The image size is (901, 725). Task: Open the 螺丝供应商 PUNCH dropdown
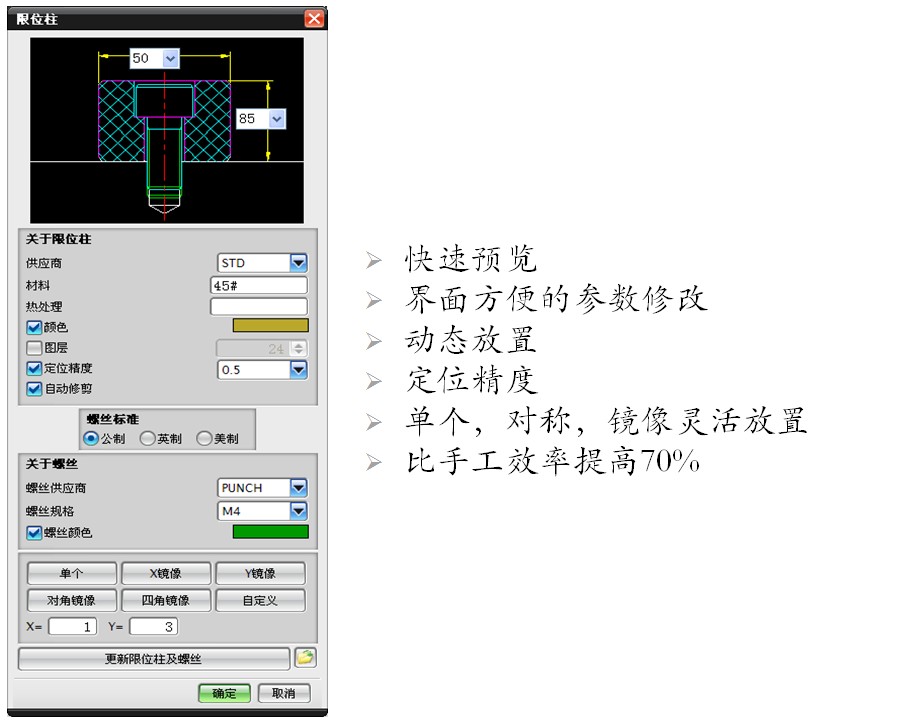(298, 488)
